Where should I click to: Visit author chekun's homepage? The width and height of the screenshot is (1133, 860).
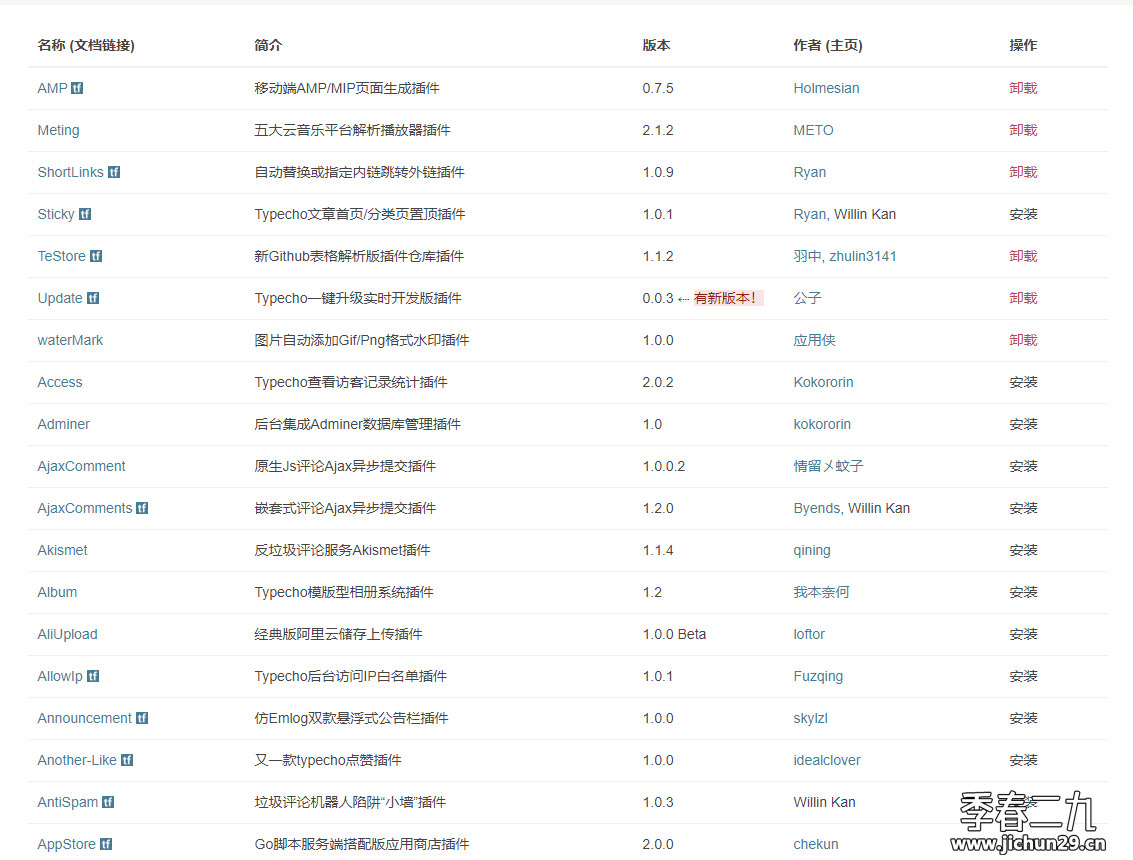(x=816, y=843)
